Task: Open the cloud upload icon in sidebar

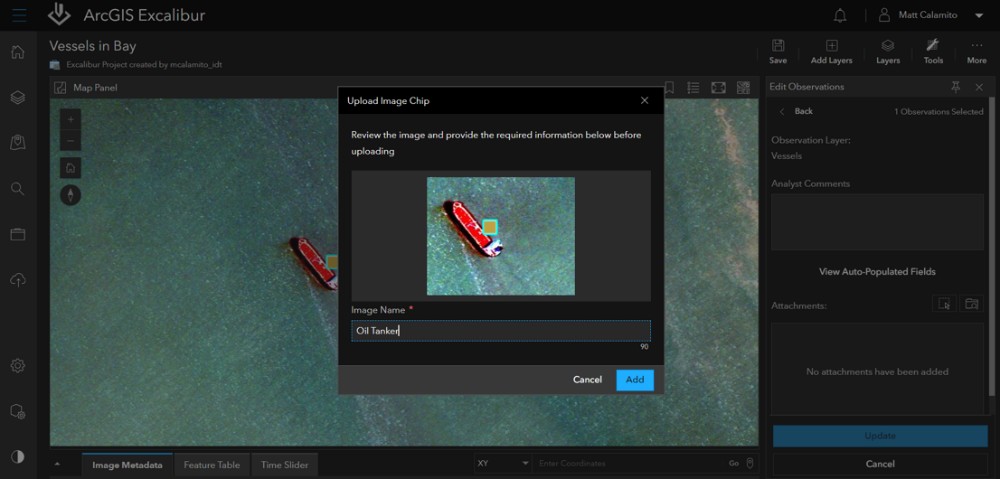Action: pos(18,279)
